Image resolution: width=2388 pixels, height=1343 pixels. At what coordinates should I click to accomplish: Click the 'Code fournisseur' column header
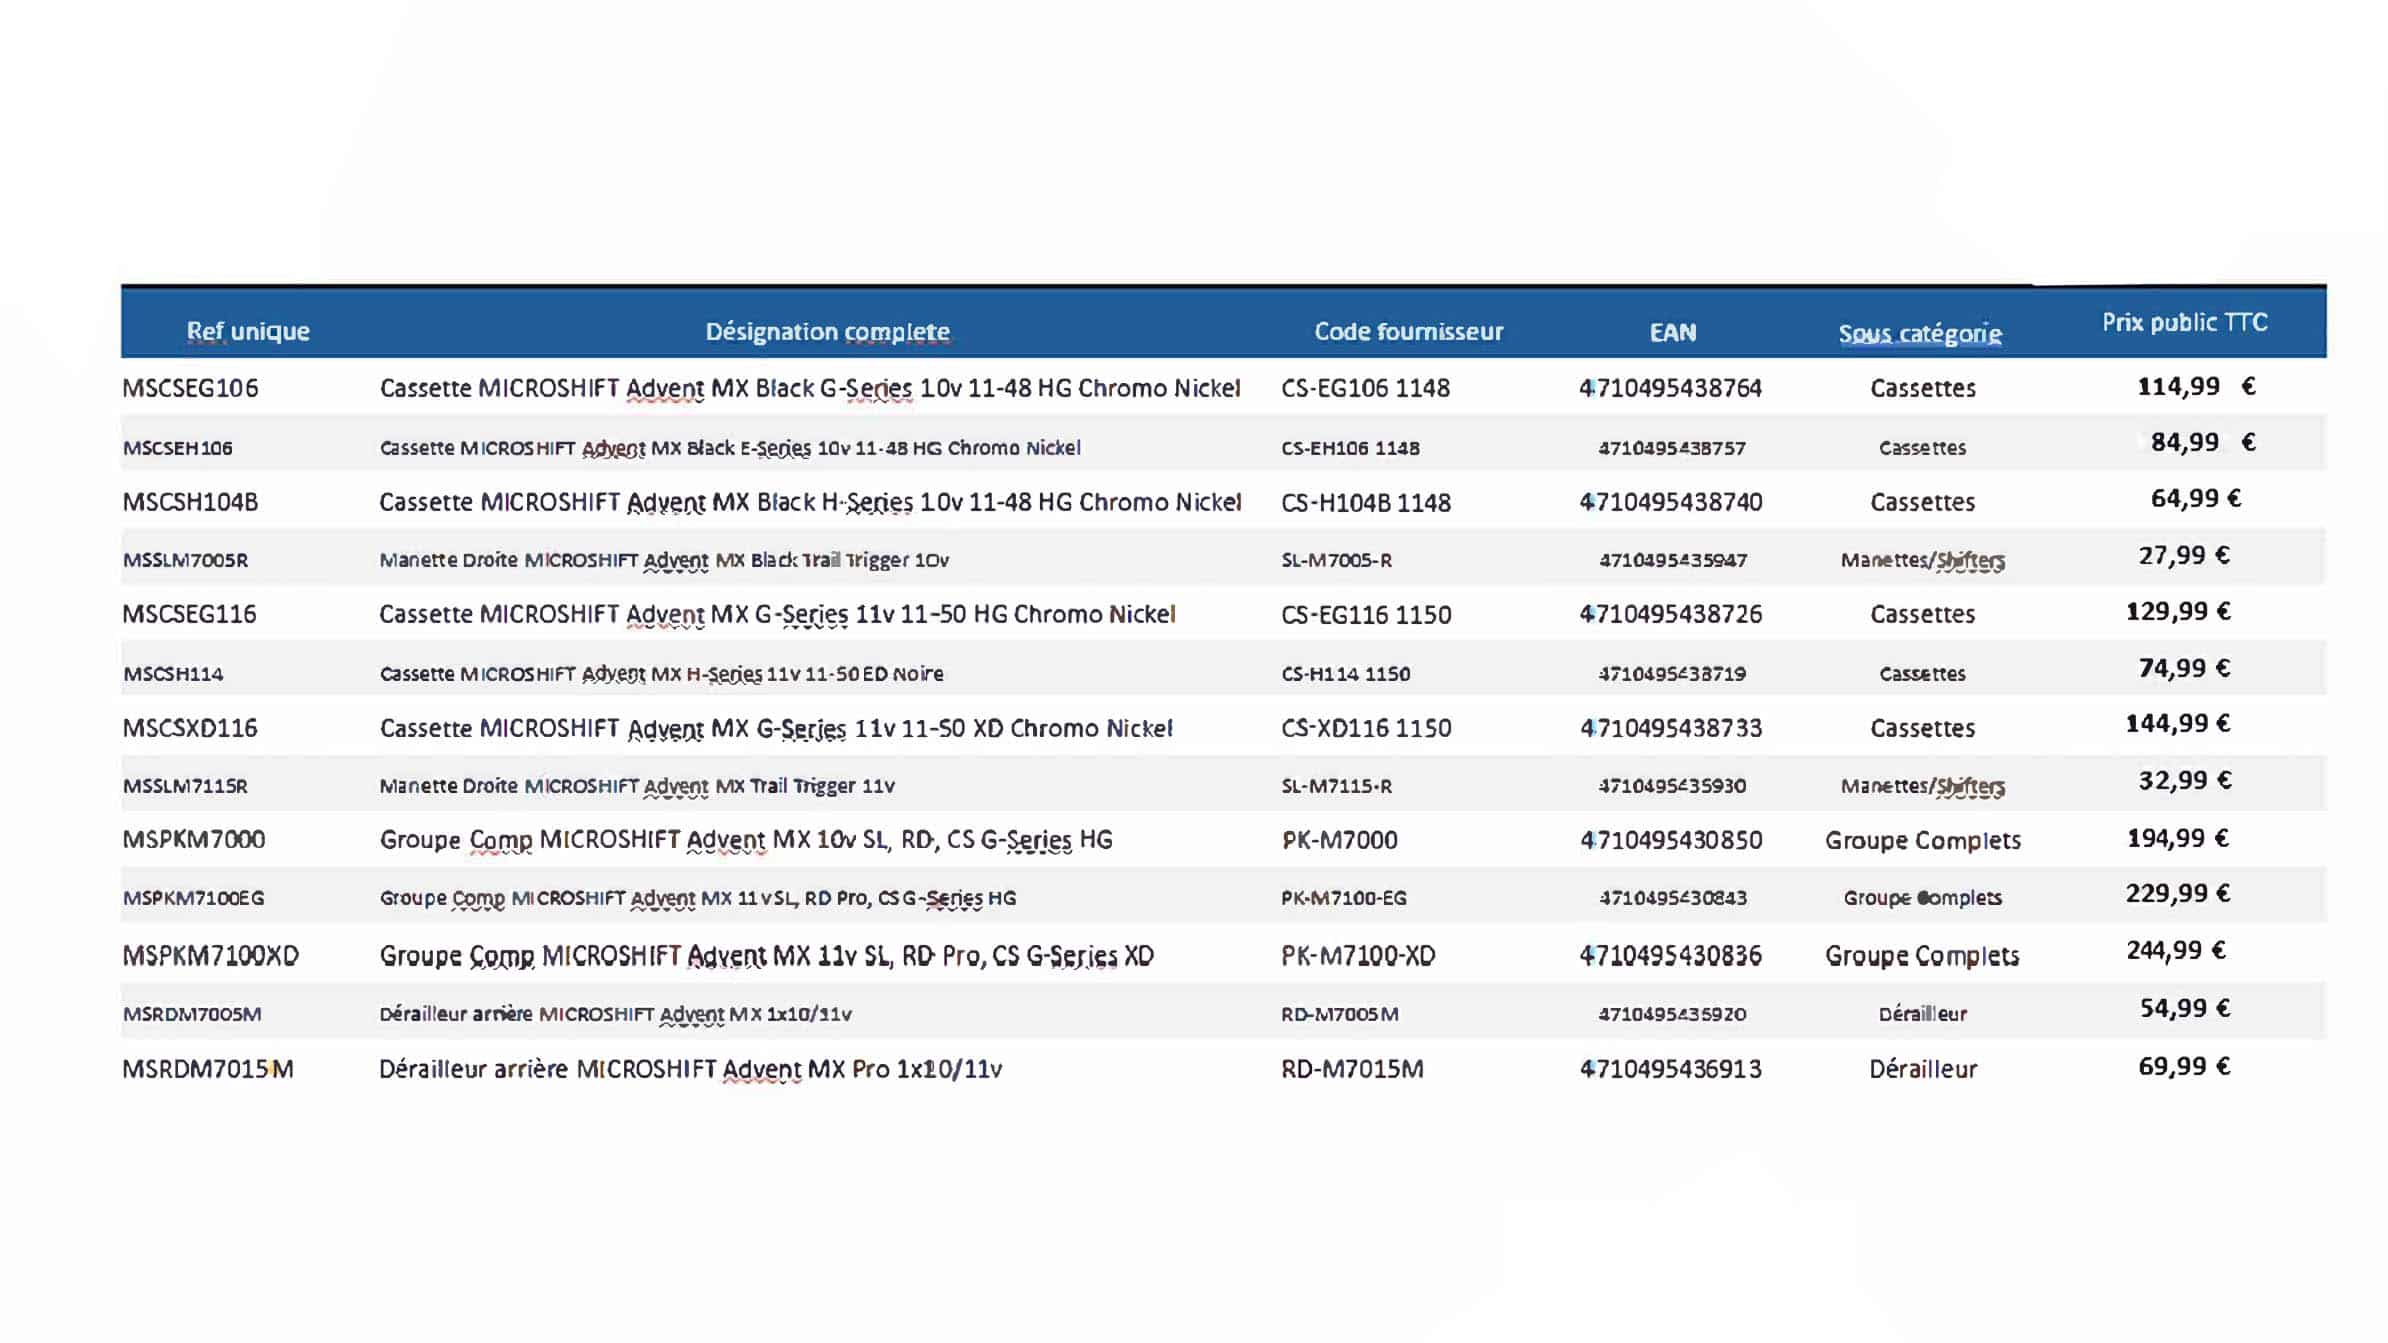1408,331
